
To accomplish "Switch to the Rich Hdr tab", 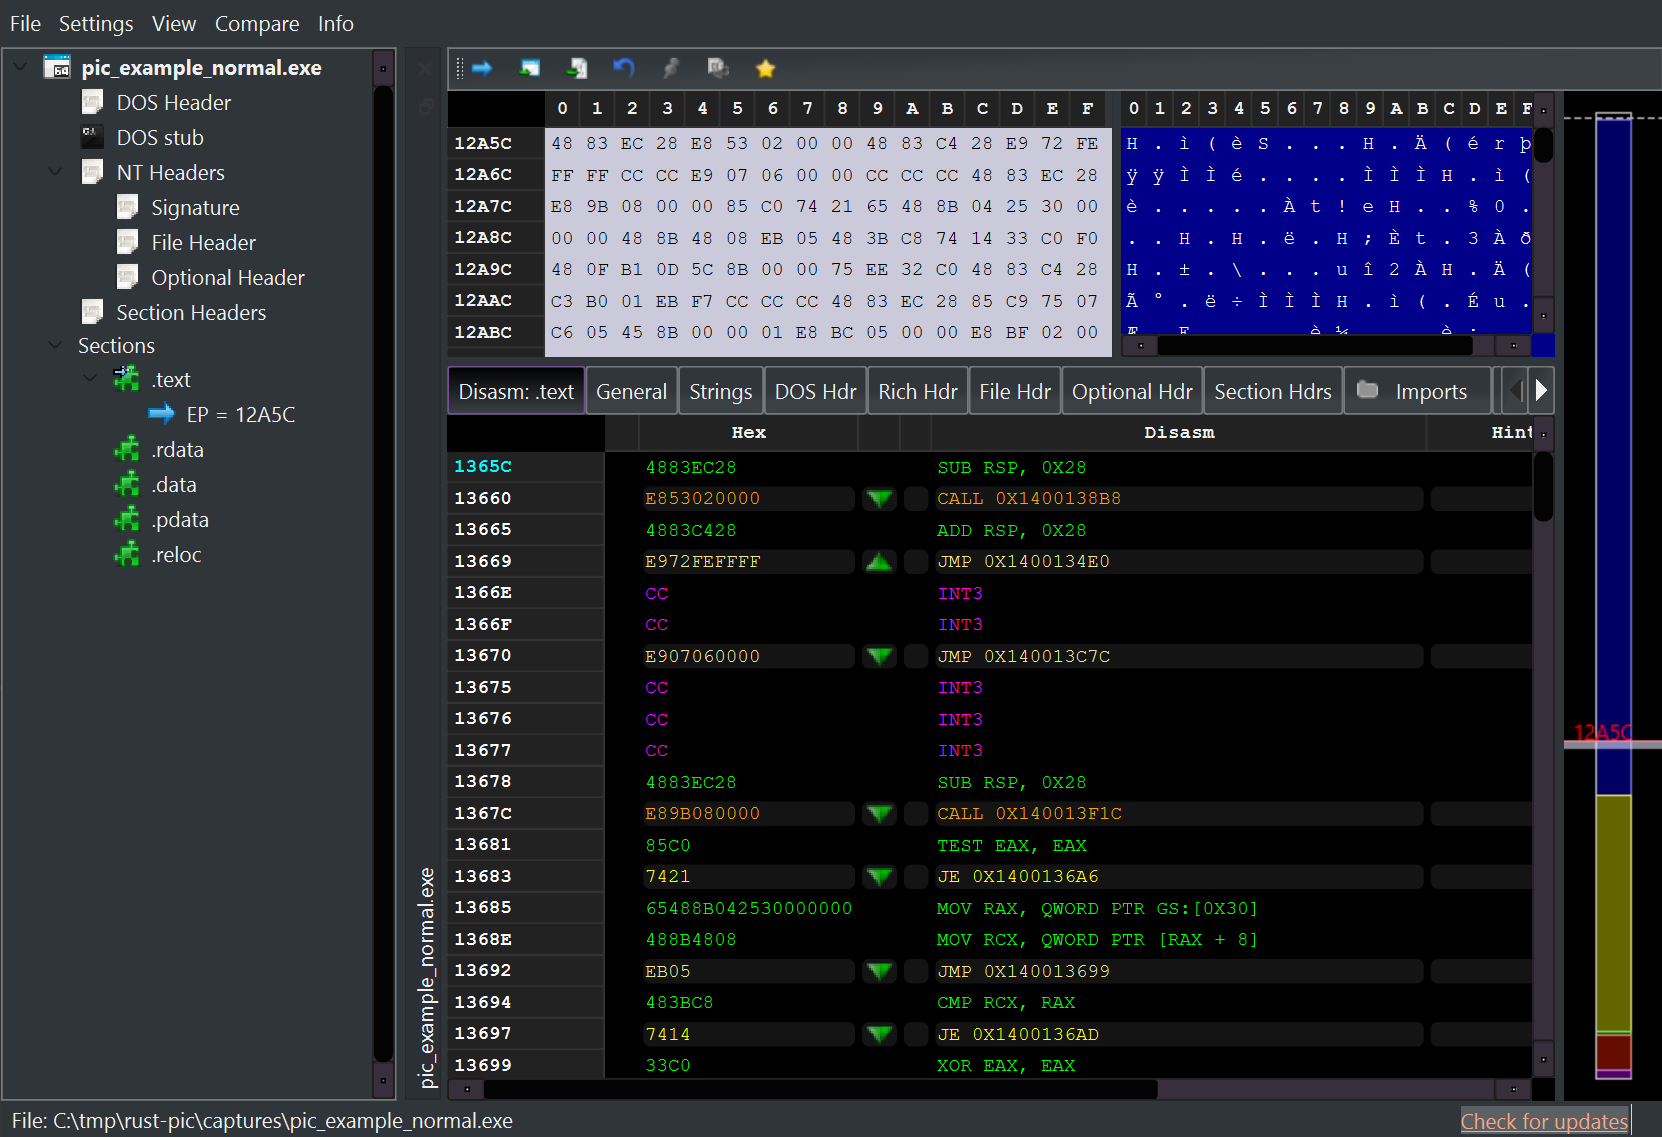I will (x=917, y=391).
